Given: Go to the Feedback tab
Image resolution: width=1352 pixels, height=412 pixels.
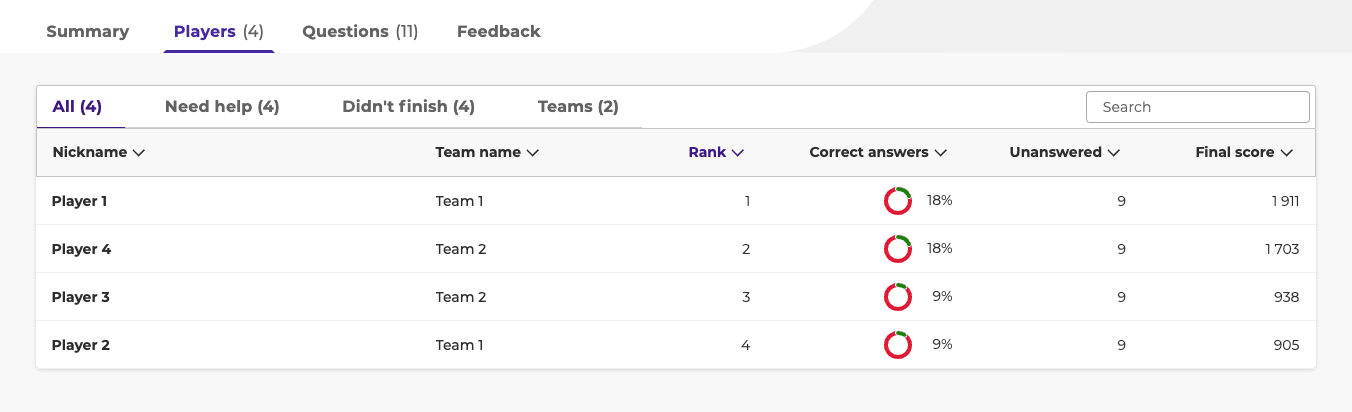Looking at the screenshot, I should [x=498, y=31].
